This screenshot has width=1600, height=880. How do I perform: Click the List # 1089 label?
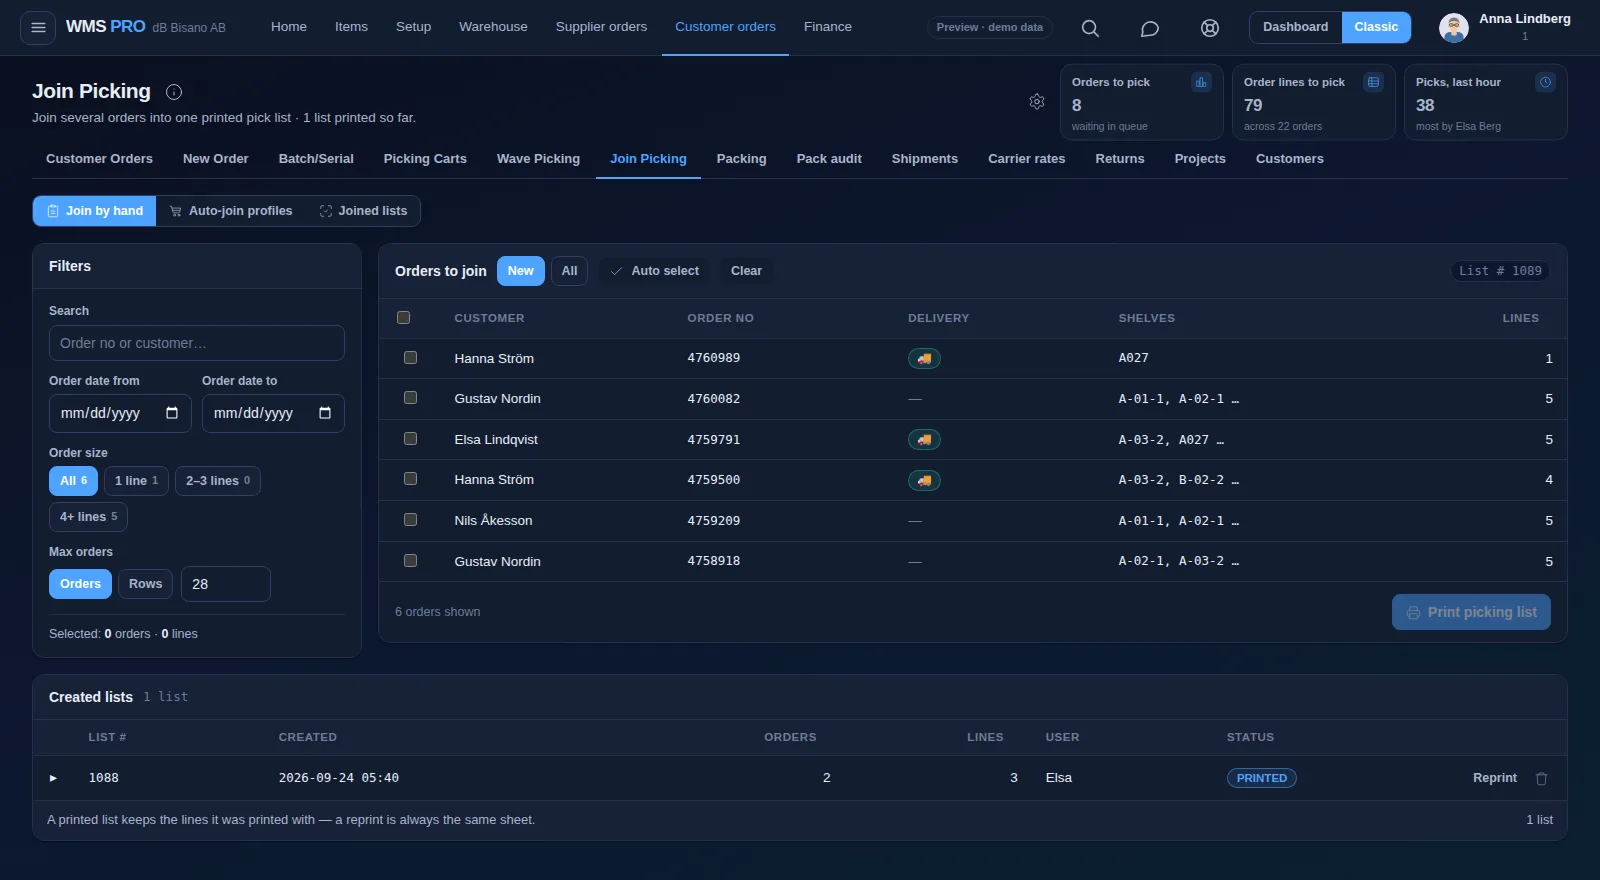coord(1500,271)
